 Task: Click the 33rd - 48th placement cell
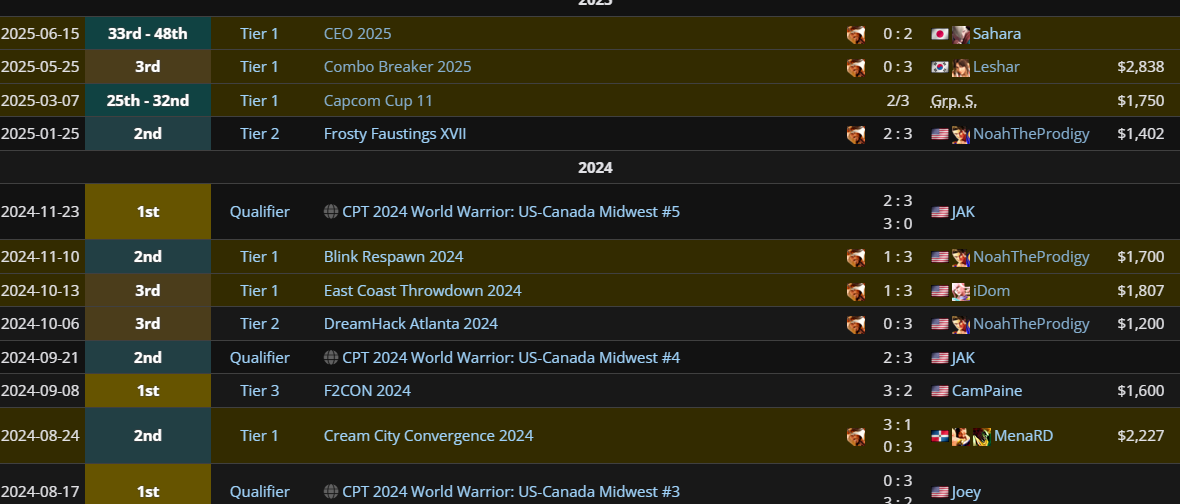148,34
